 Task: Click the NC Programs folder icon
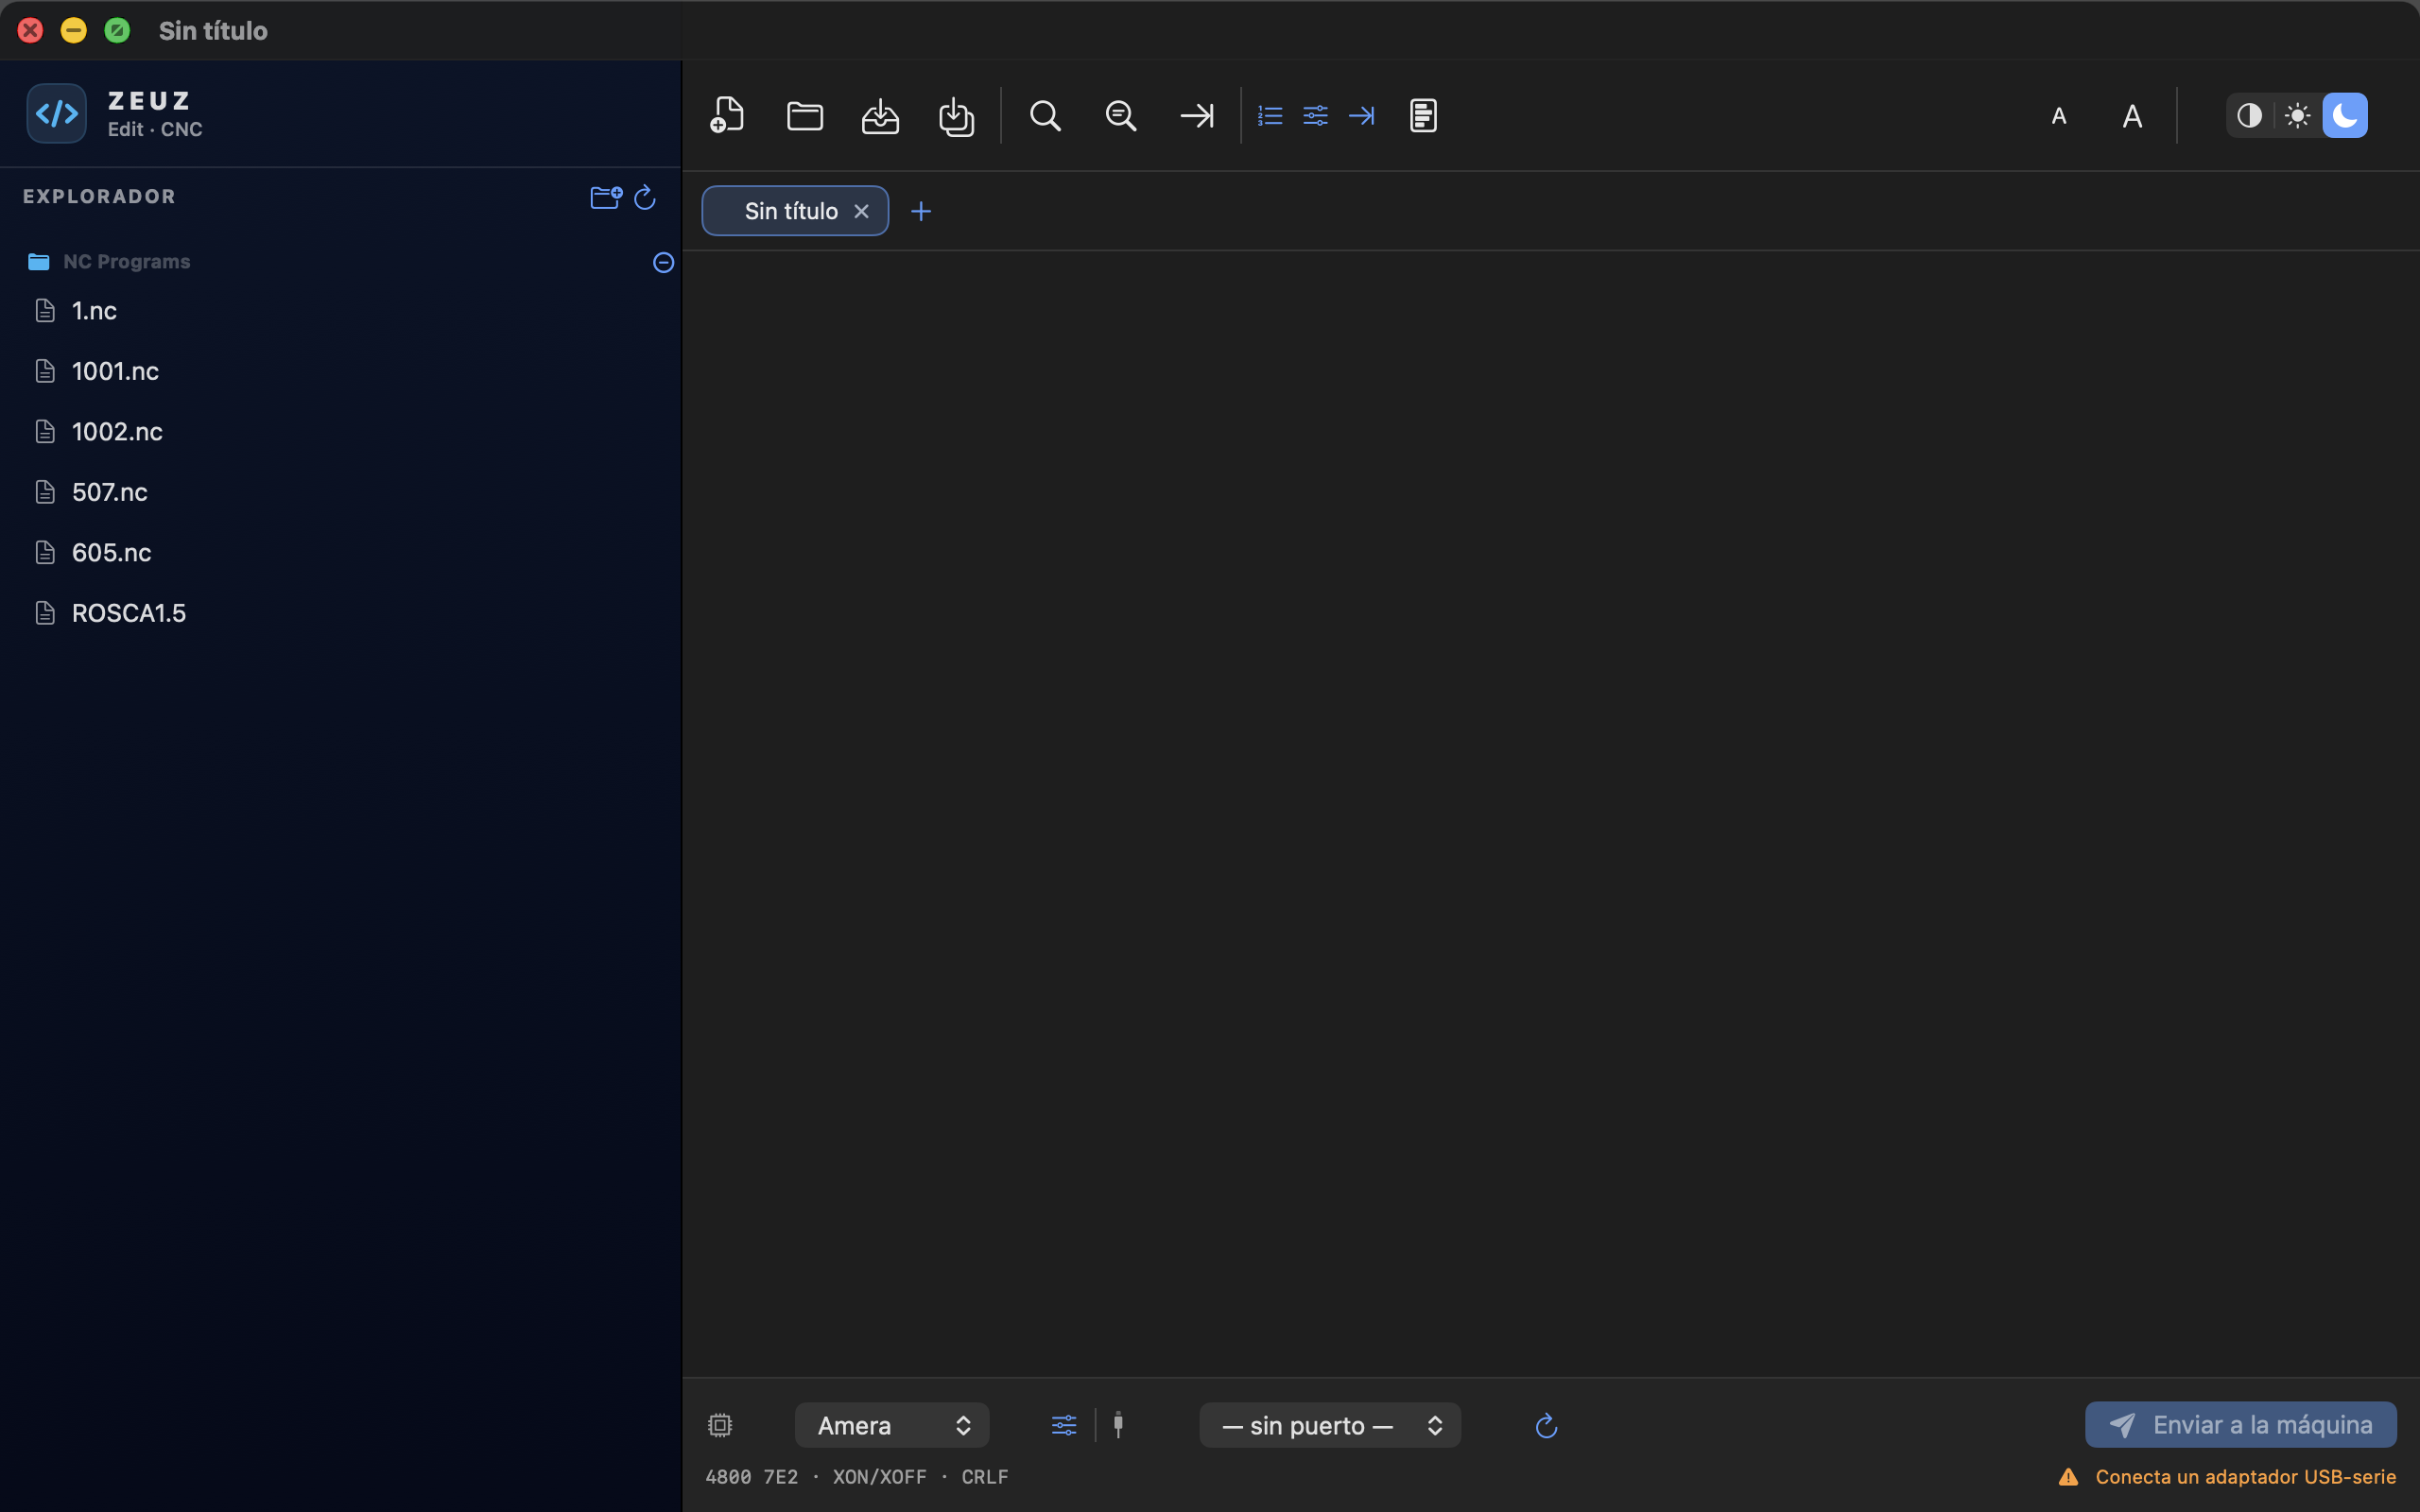(x=39, y=262)
